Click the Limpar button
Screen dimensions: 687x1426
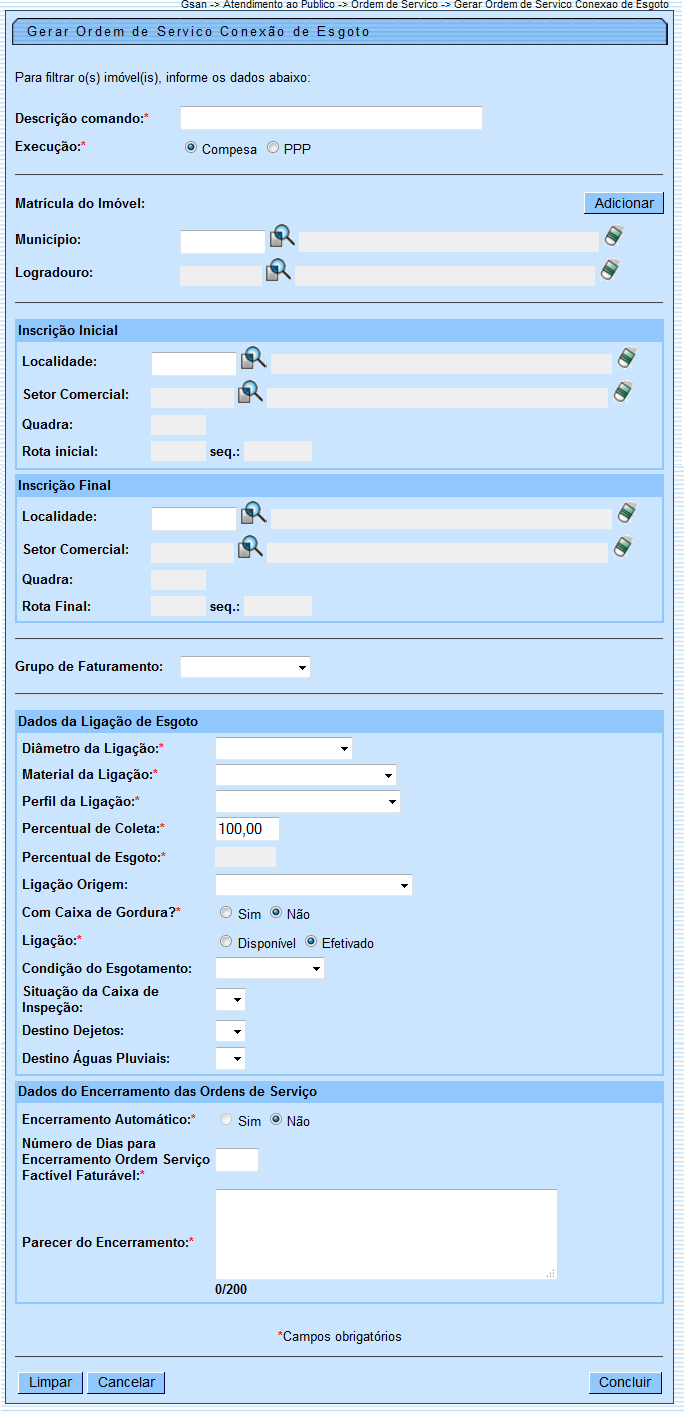click(x=50, y=1382)
